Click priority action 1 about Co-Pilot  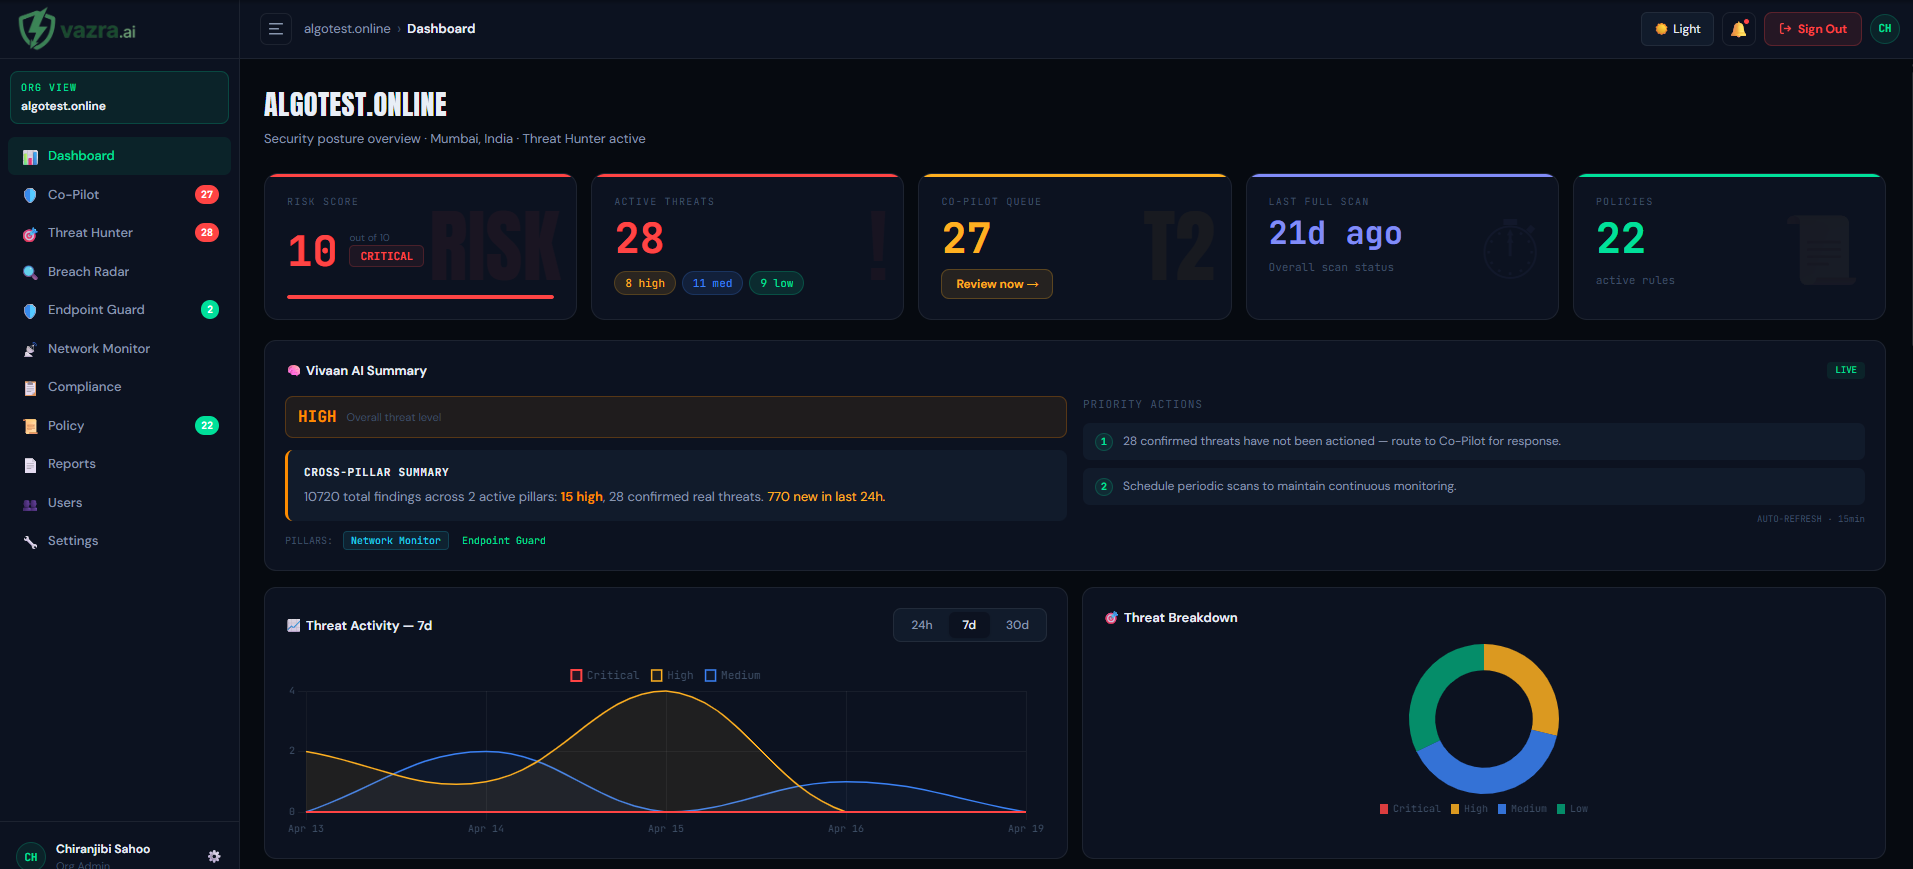(x=1474, y=441)
